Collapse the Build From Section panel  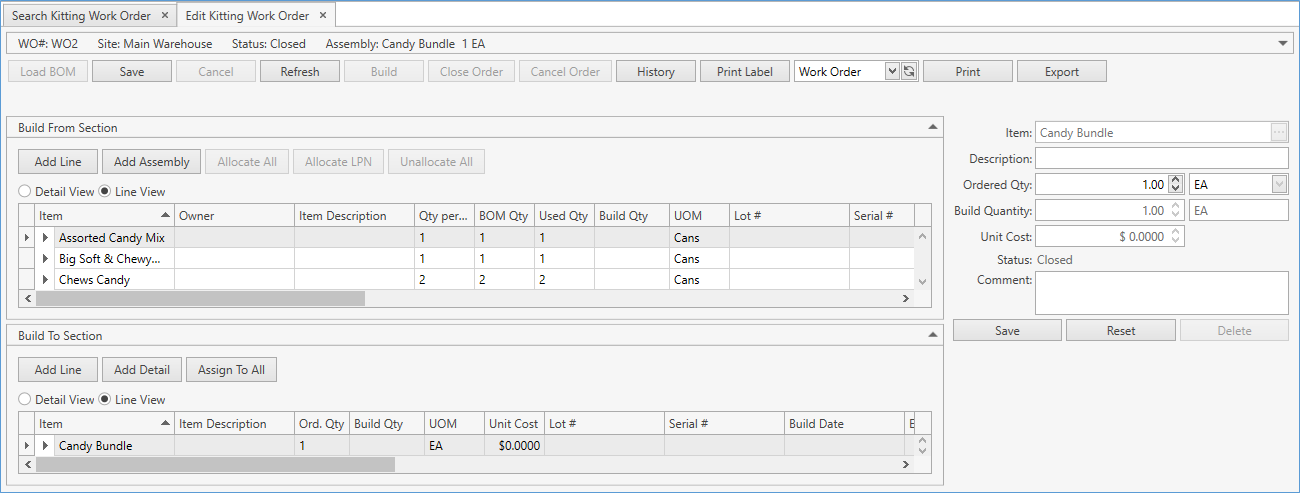932,128
